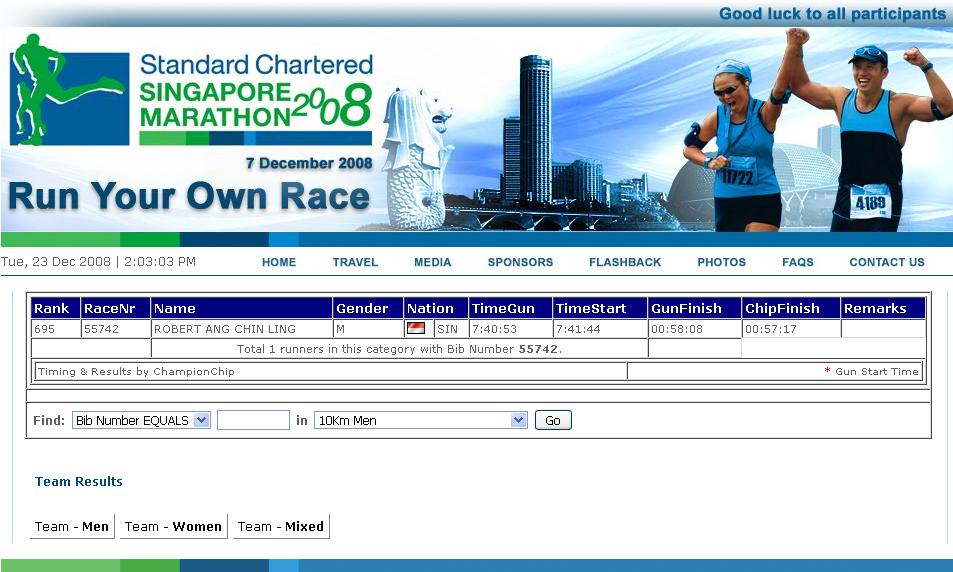Go to CONTACT US

coord(887,262)
